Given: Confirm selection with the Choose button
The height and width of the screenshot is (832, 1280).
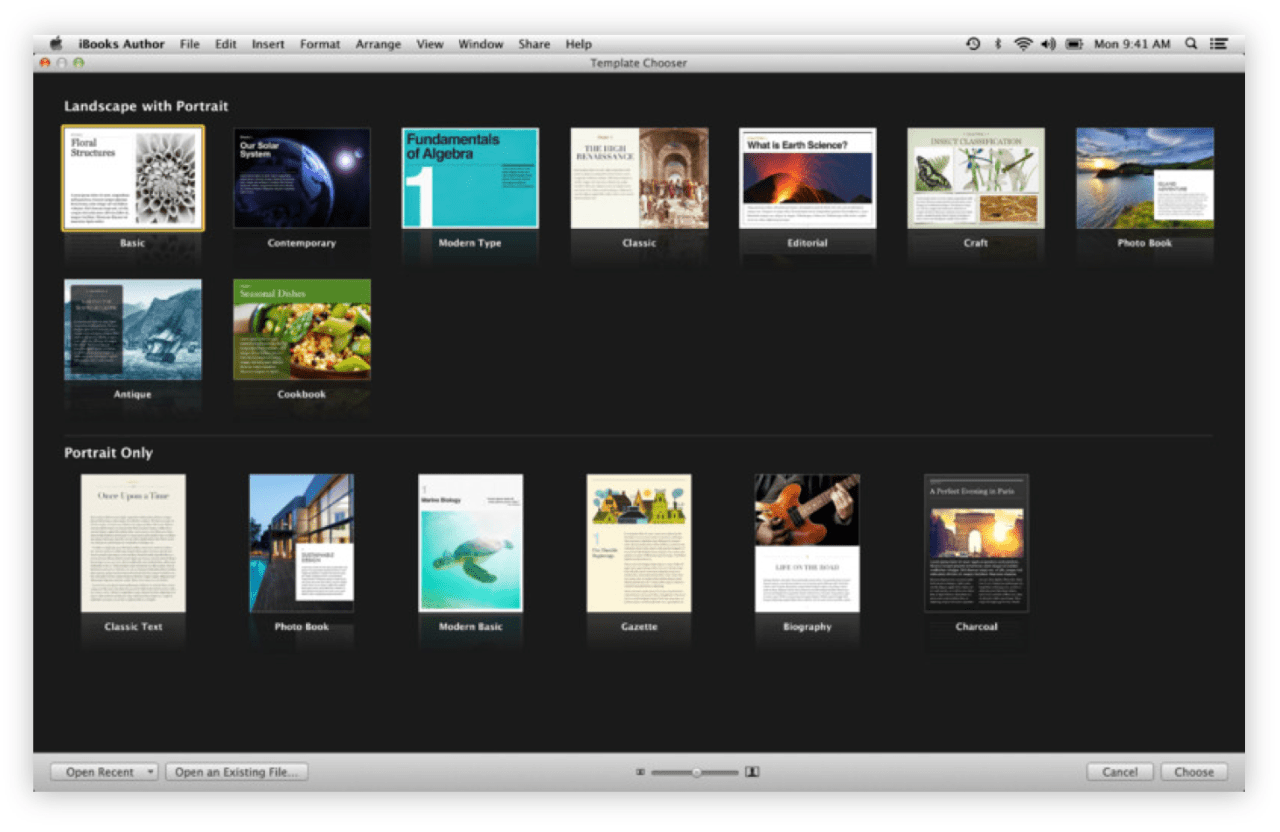Looking at the screenshot, I should click(x=1194, y=771).
